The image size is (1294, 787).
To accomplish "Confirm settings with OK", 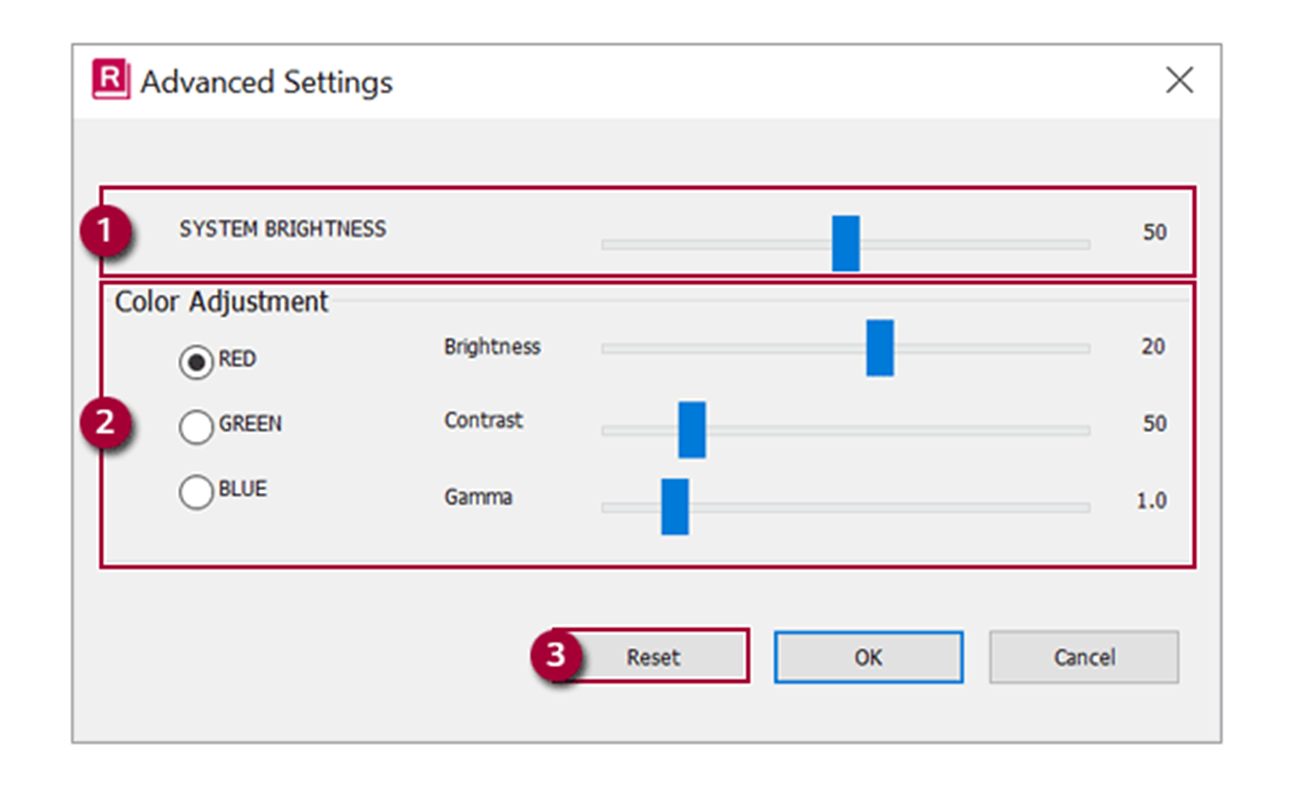I will coord(868,657).
